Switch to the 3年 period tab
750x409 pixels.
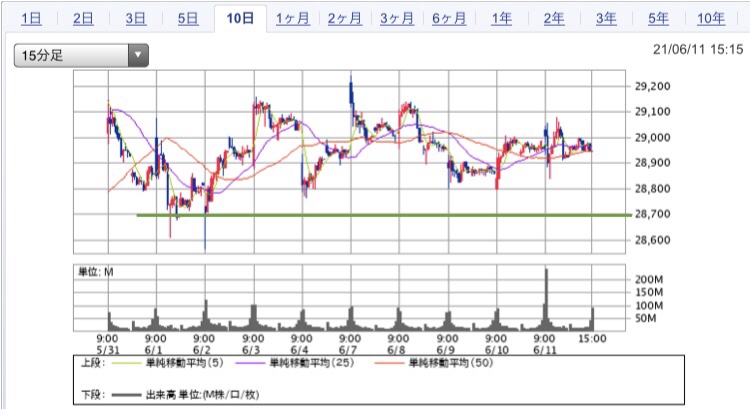606,19
